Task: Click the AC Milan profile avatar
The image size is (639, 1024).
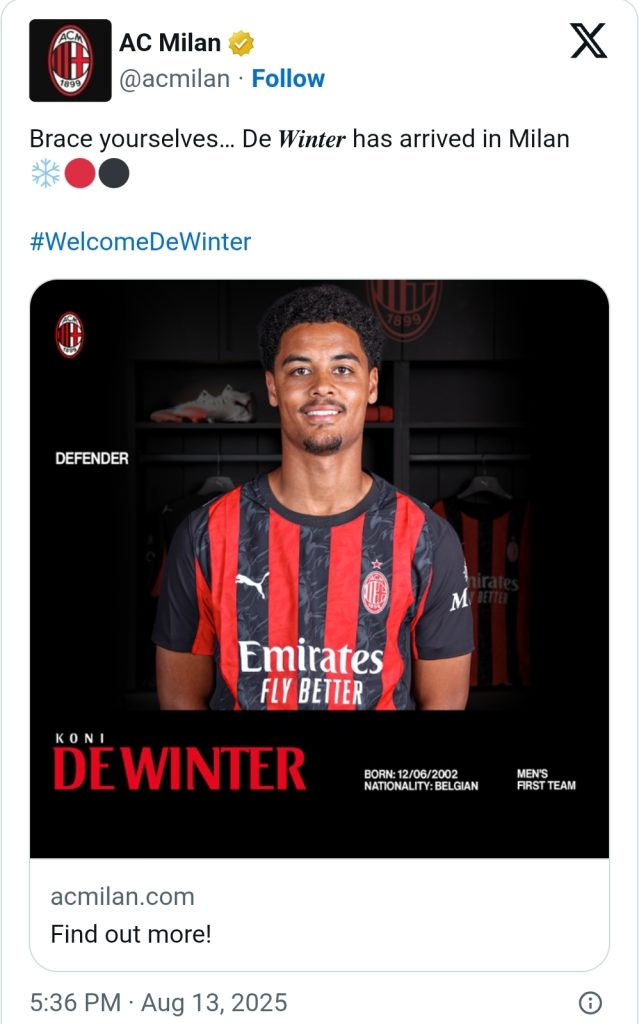Action: click(x=70, y=60)
